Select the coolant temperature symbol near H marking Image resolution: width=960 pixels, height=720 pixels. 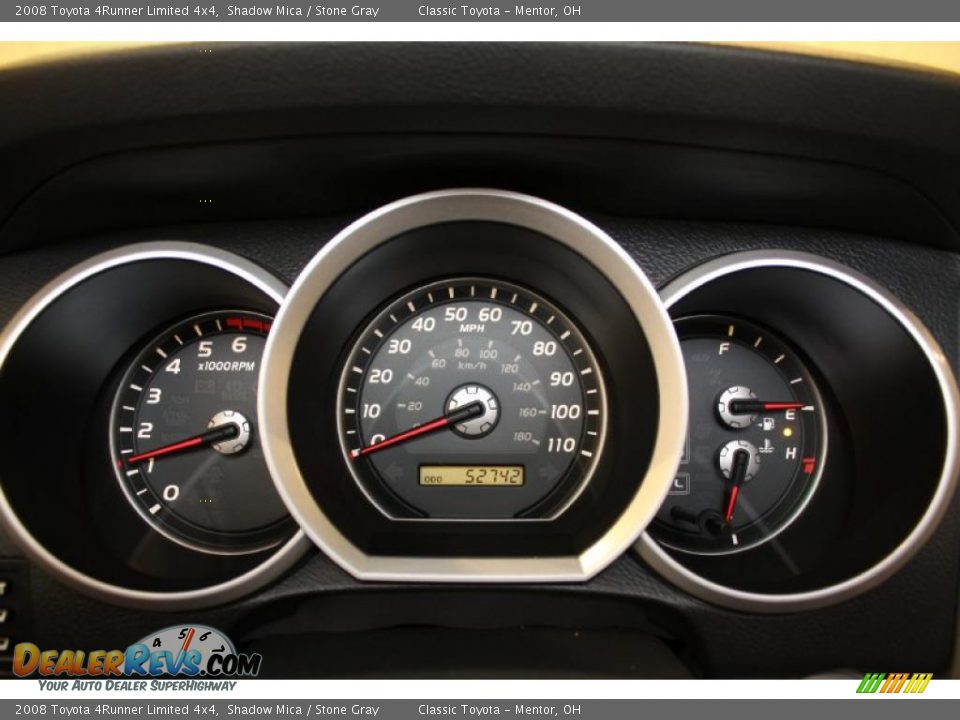[768, 446]
